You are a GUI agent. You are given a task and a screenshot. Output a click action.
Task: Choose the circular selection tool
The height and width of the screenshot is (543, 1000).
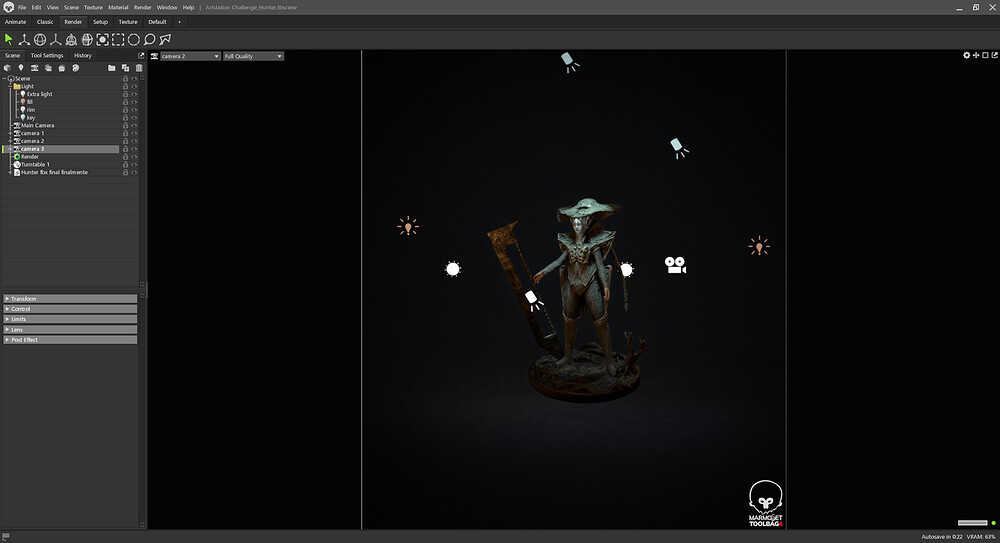tap(134, 40)
